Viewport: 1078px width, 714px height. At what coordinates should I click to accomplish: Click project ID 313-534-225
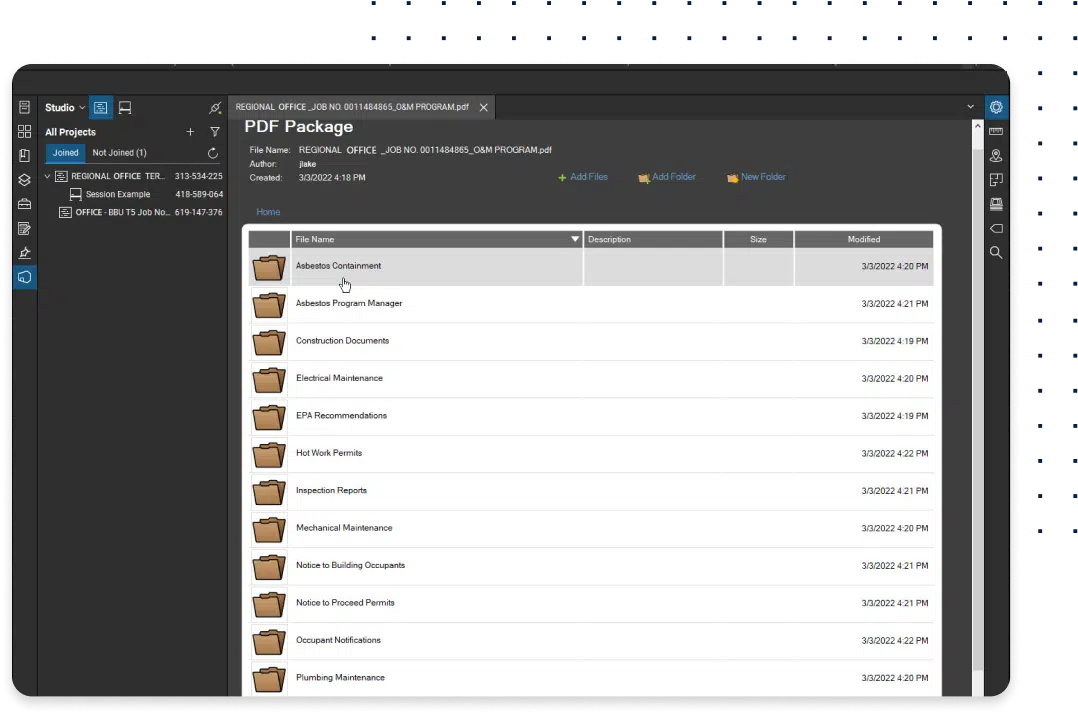199,177
